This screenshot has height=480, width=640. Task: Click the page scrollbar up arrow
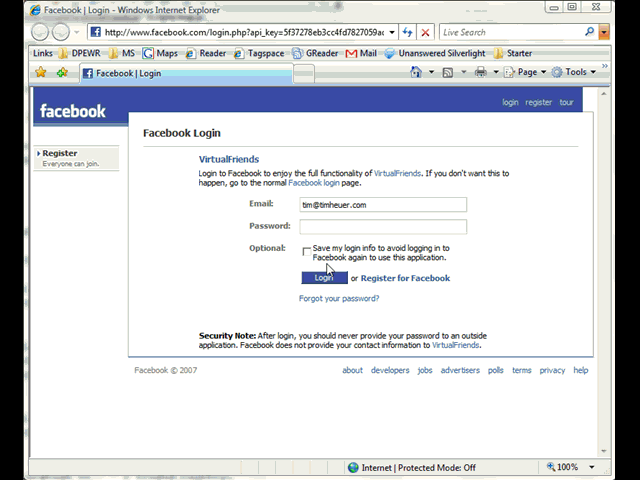(x=604, y=94)
